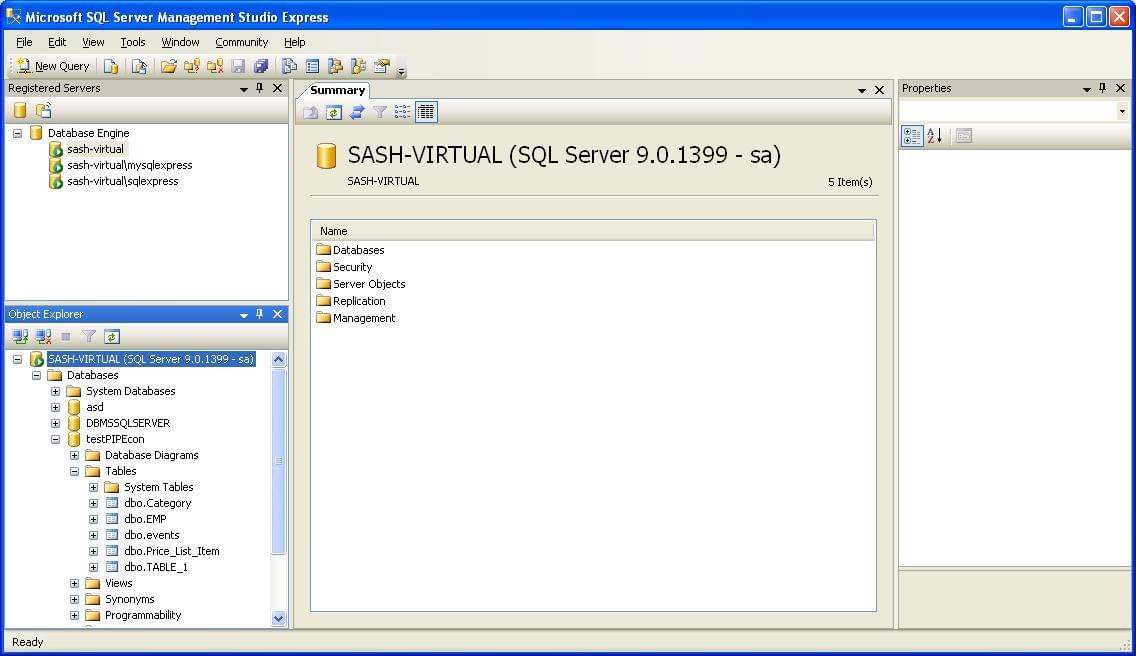Toggle auto-hide pin on Properties panel
Screen dimensions: 1136x656
click(1103, 88)
